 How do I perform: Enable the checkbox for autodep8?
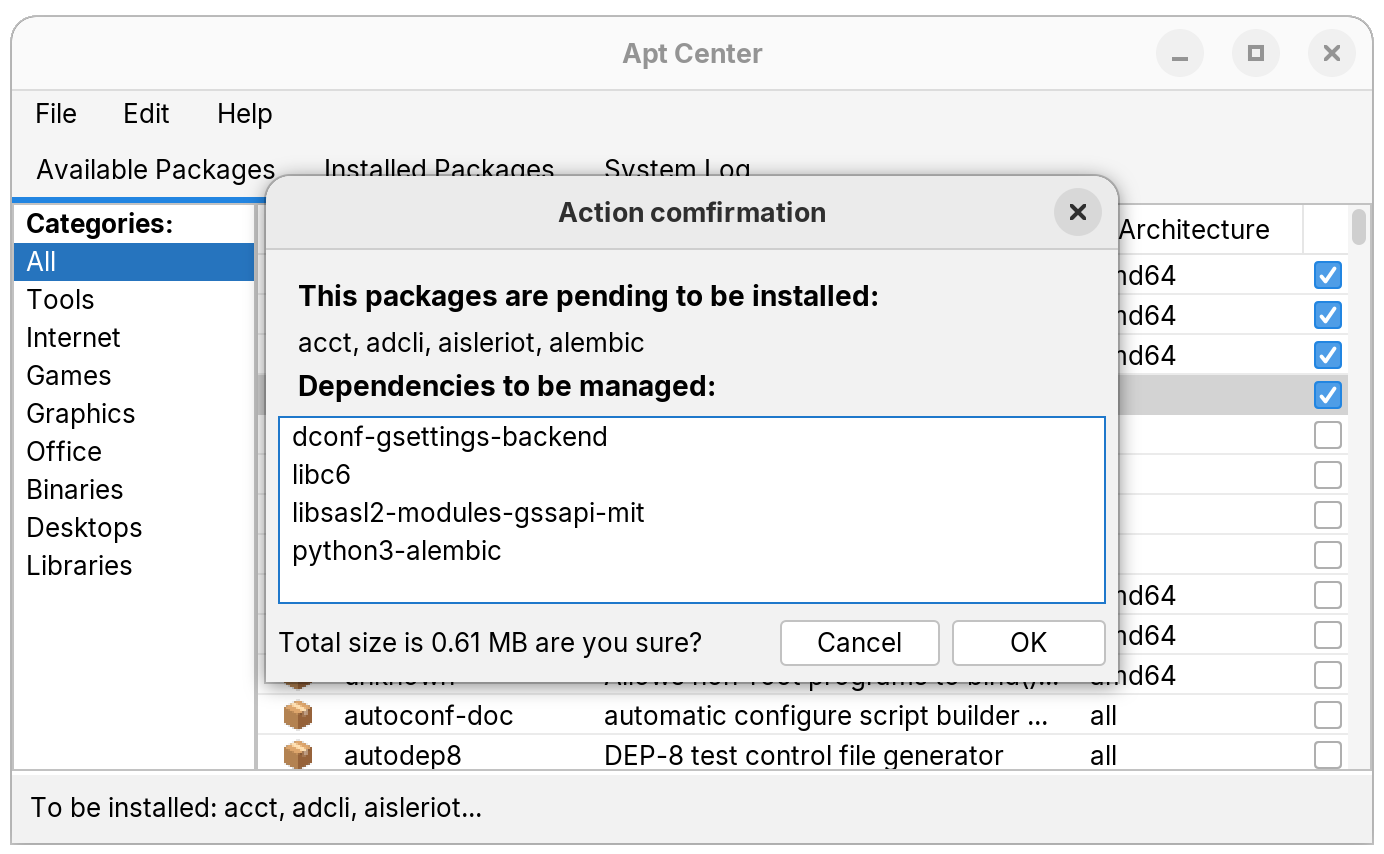pyautogui.click(x=1327, y=755)
